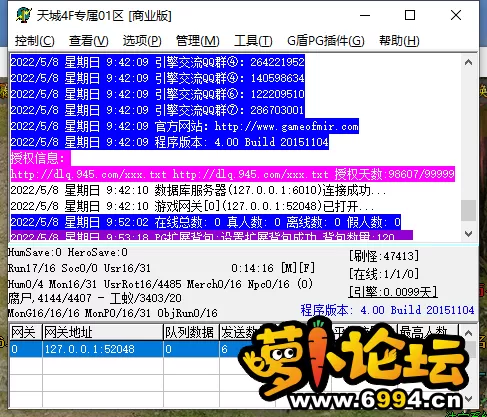Click the [M][F] status indicator
Viewport: 487px width, 417px height.
click(298, 268)
